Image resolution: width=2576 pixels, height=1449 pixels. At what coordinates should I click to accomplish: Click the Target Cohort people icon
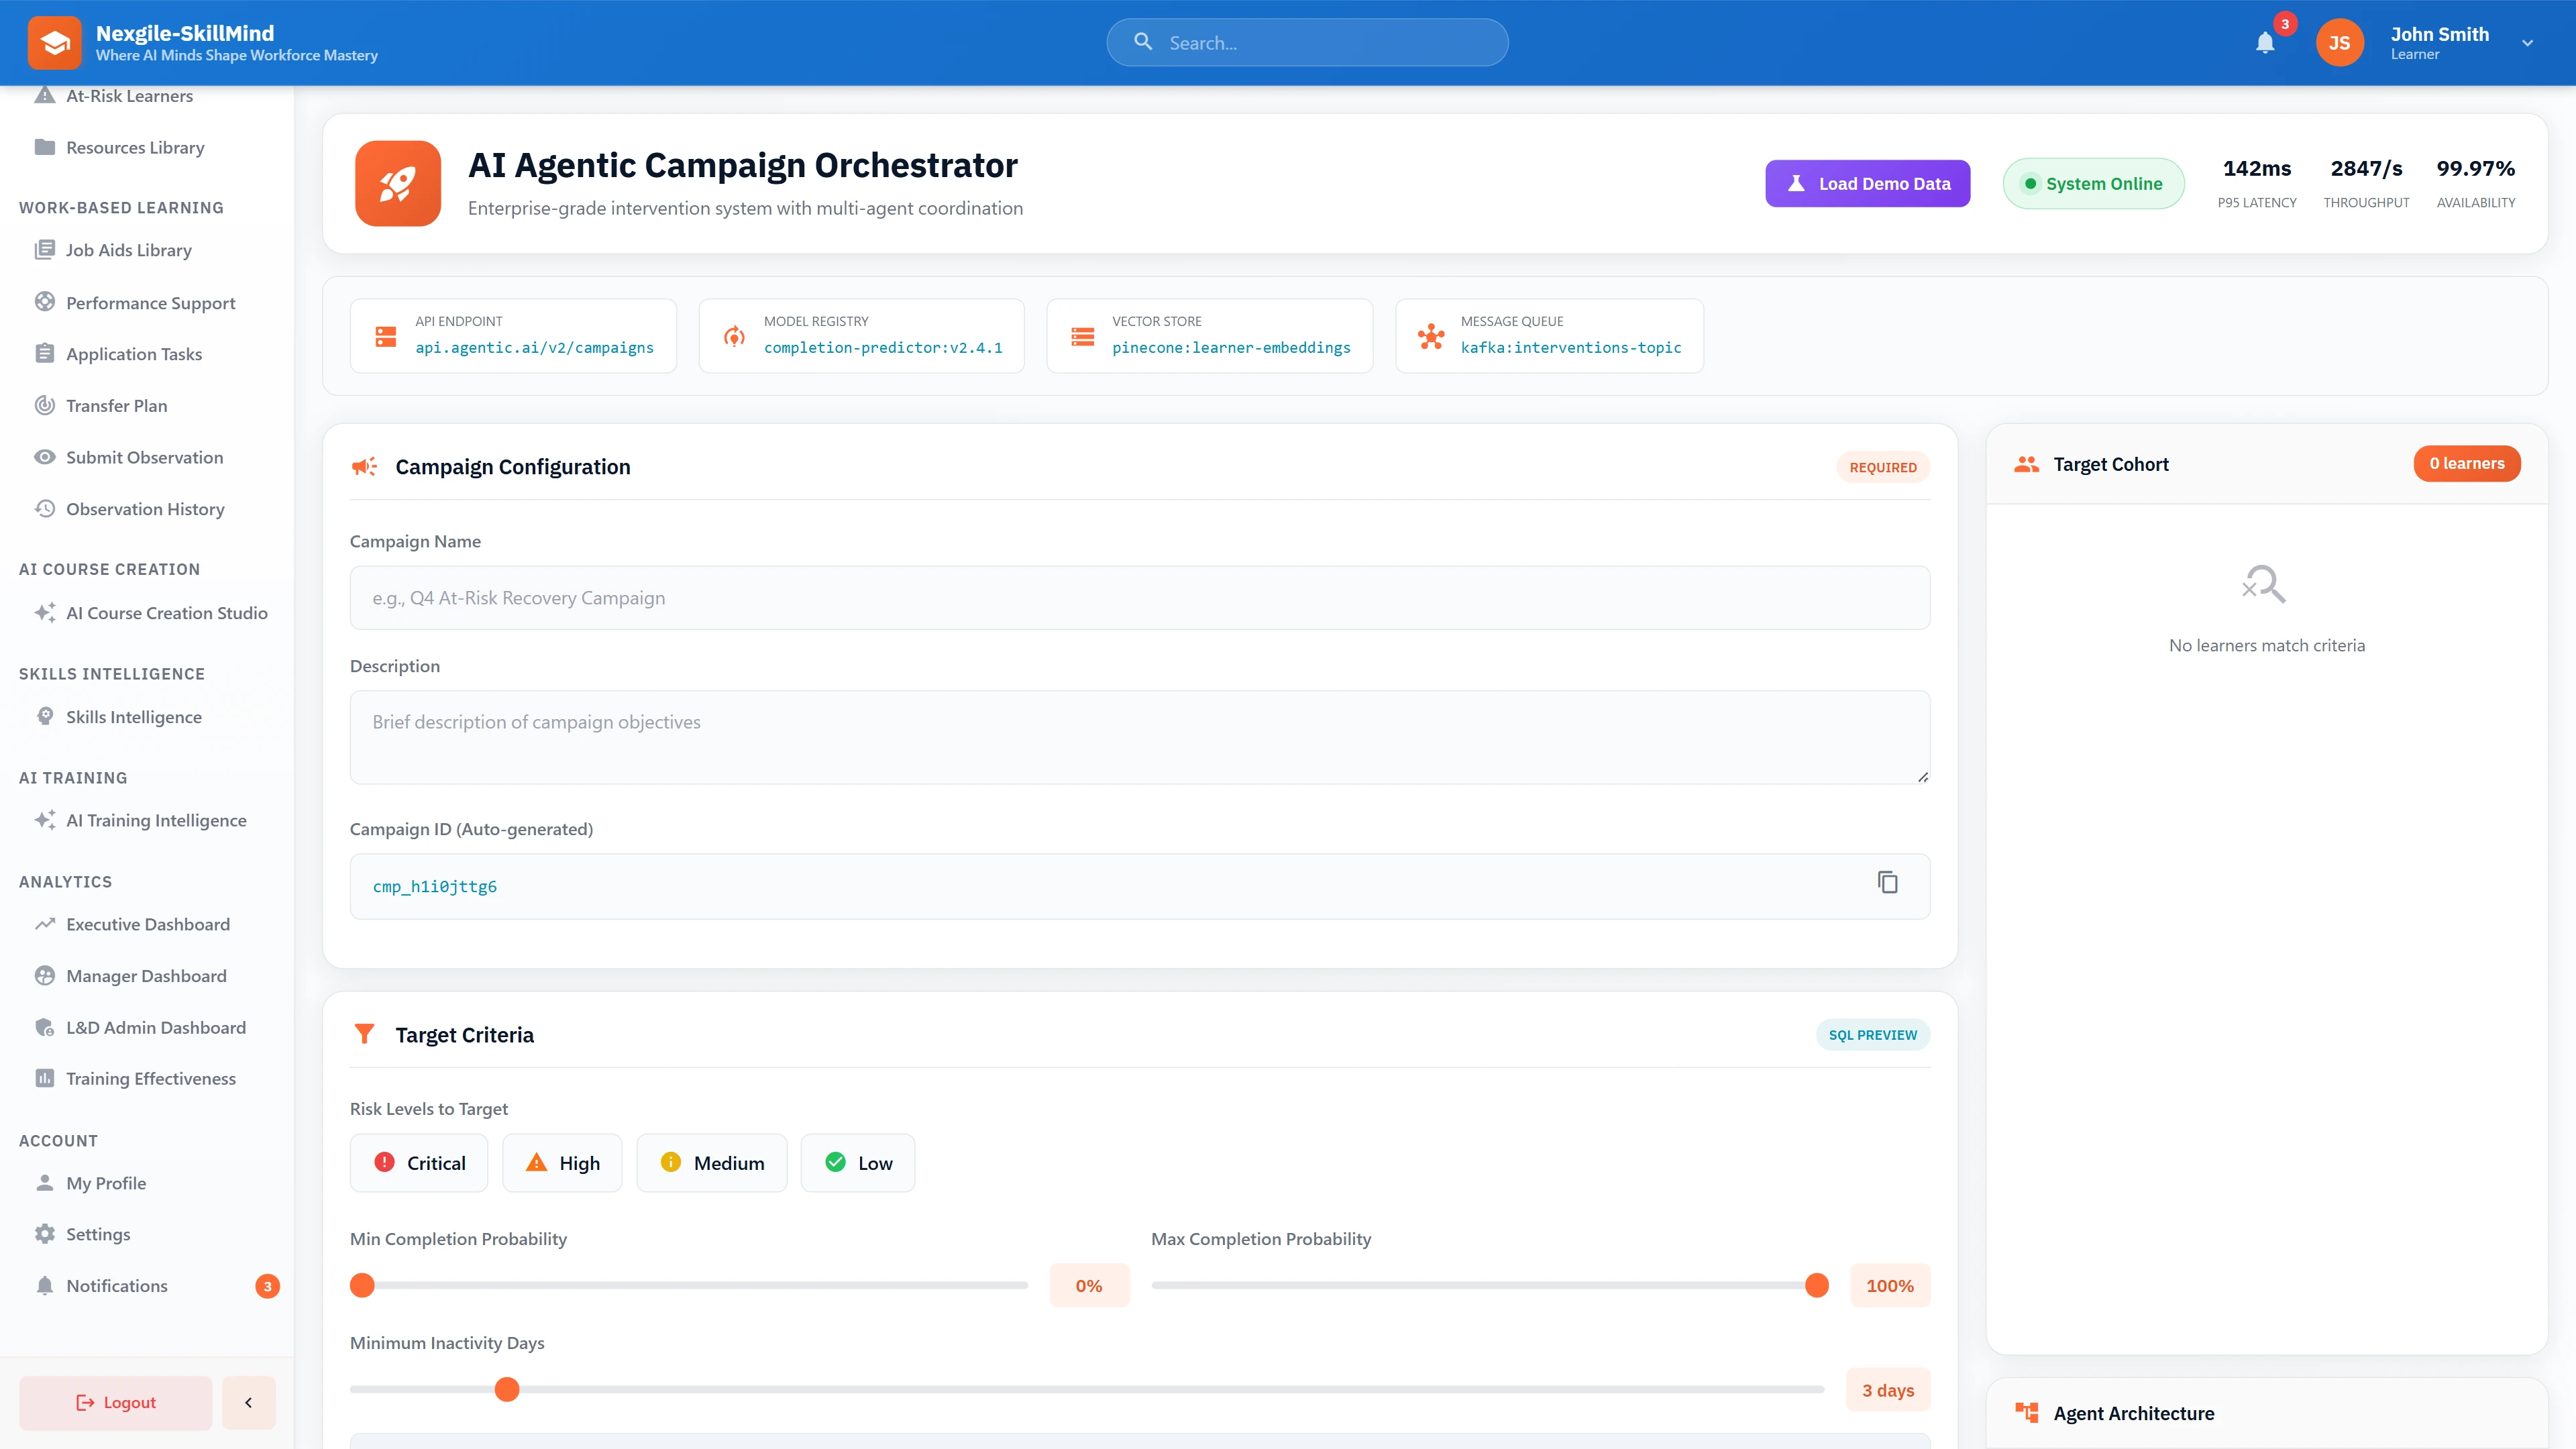pyautogui.click(x=2027, y=463)
